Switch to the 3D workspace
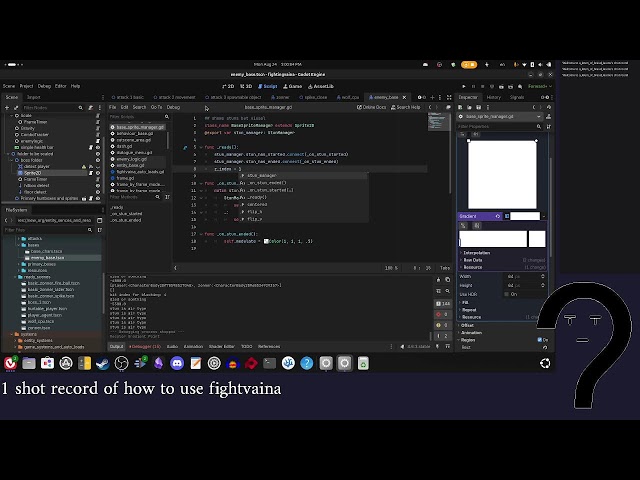This screenshot has width=640, height=480. click(246, 86)
